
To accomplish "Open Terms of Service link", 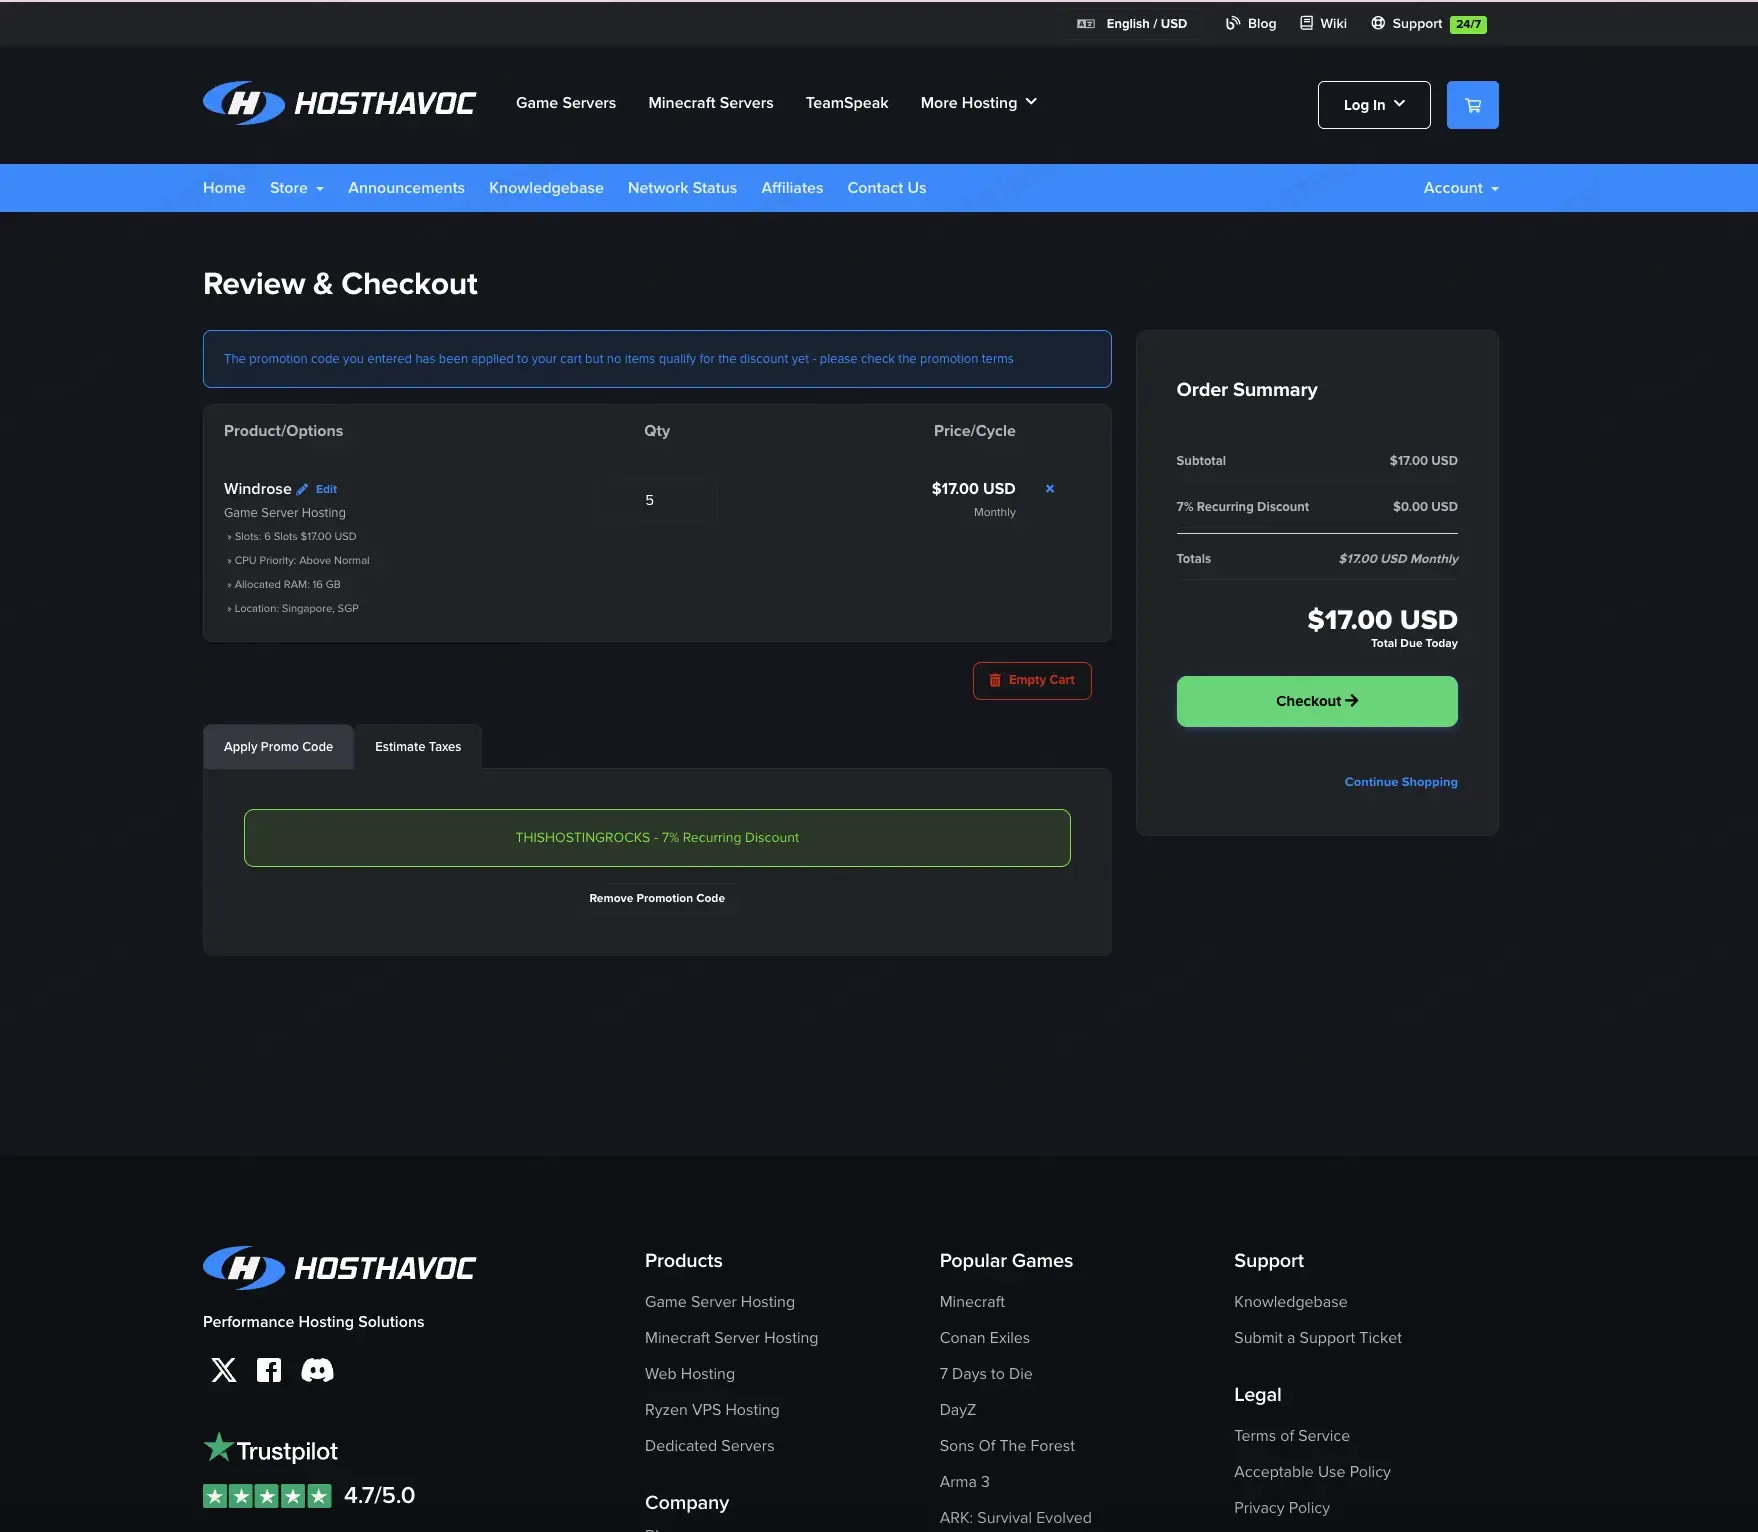I will tap(1292, 1436).
